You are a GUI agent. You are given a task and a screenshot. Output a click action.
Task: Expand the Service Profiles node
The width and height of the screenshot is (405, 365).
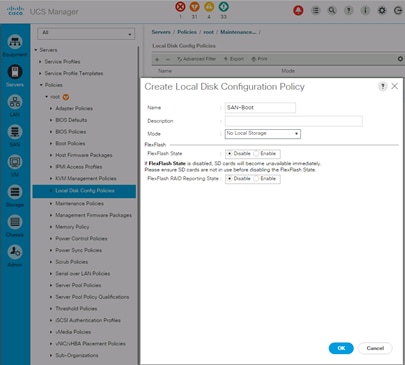pyautogui.click(x=40, y=62)
